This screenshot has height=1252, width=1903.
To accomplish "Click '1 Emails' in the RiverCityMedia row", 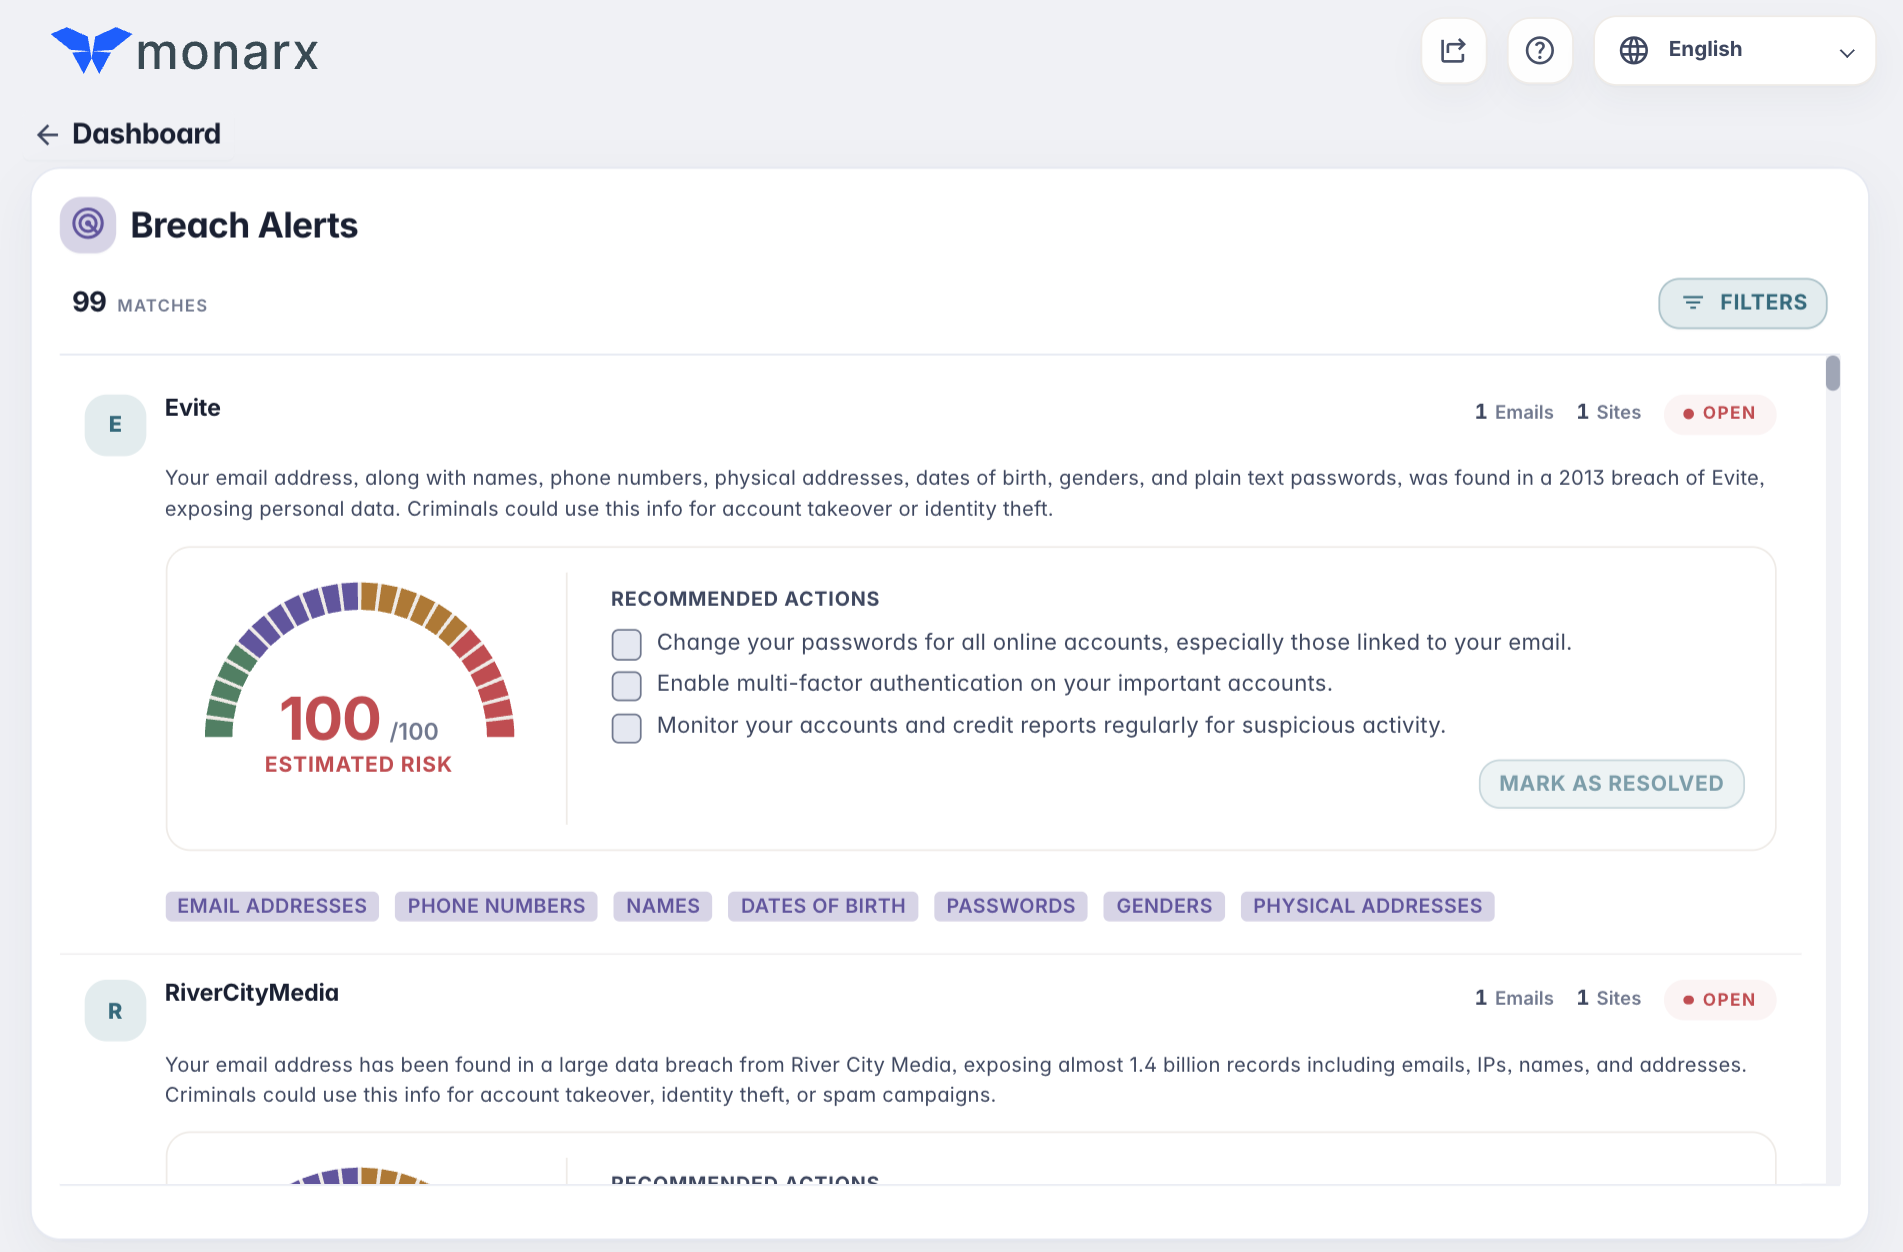I will tap(1514, 998).
